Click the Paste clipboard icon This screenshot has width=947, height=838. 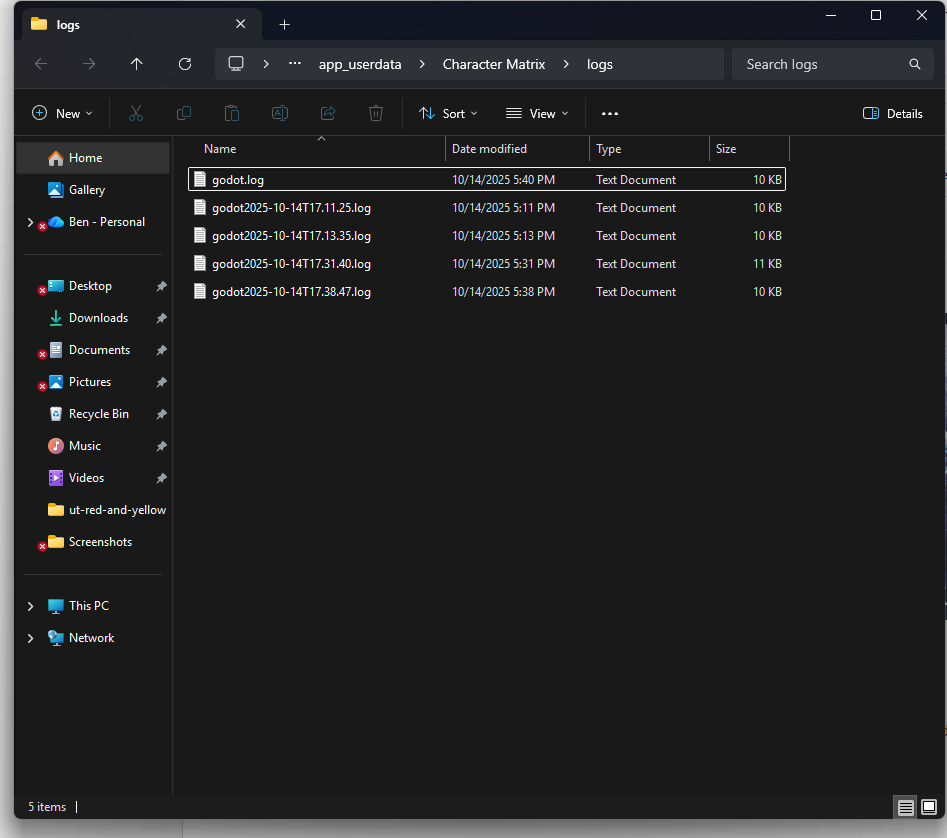[x=232, y=114]
